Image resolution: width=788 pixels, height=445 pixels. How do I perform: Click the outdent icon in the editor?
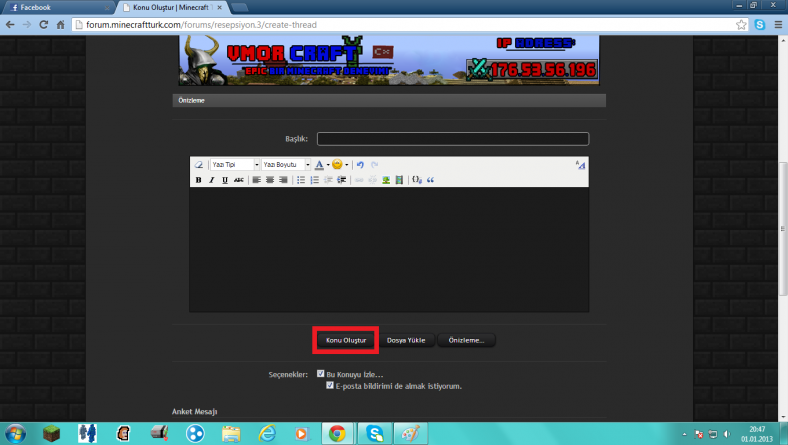[328, 180]
